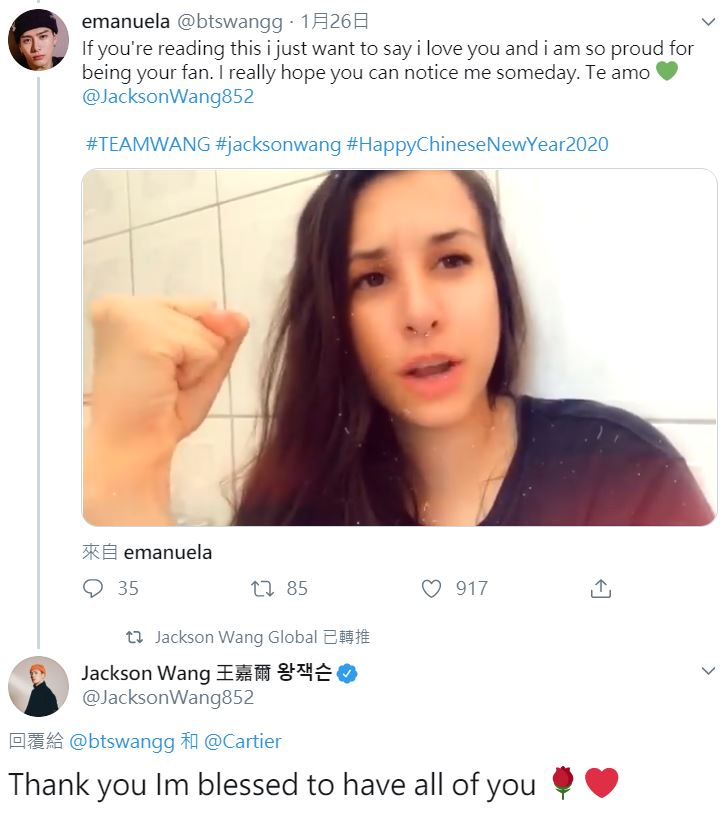
Task: Play the embedded video thumbnail
Action: pos(399,347)
